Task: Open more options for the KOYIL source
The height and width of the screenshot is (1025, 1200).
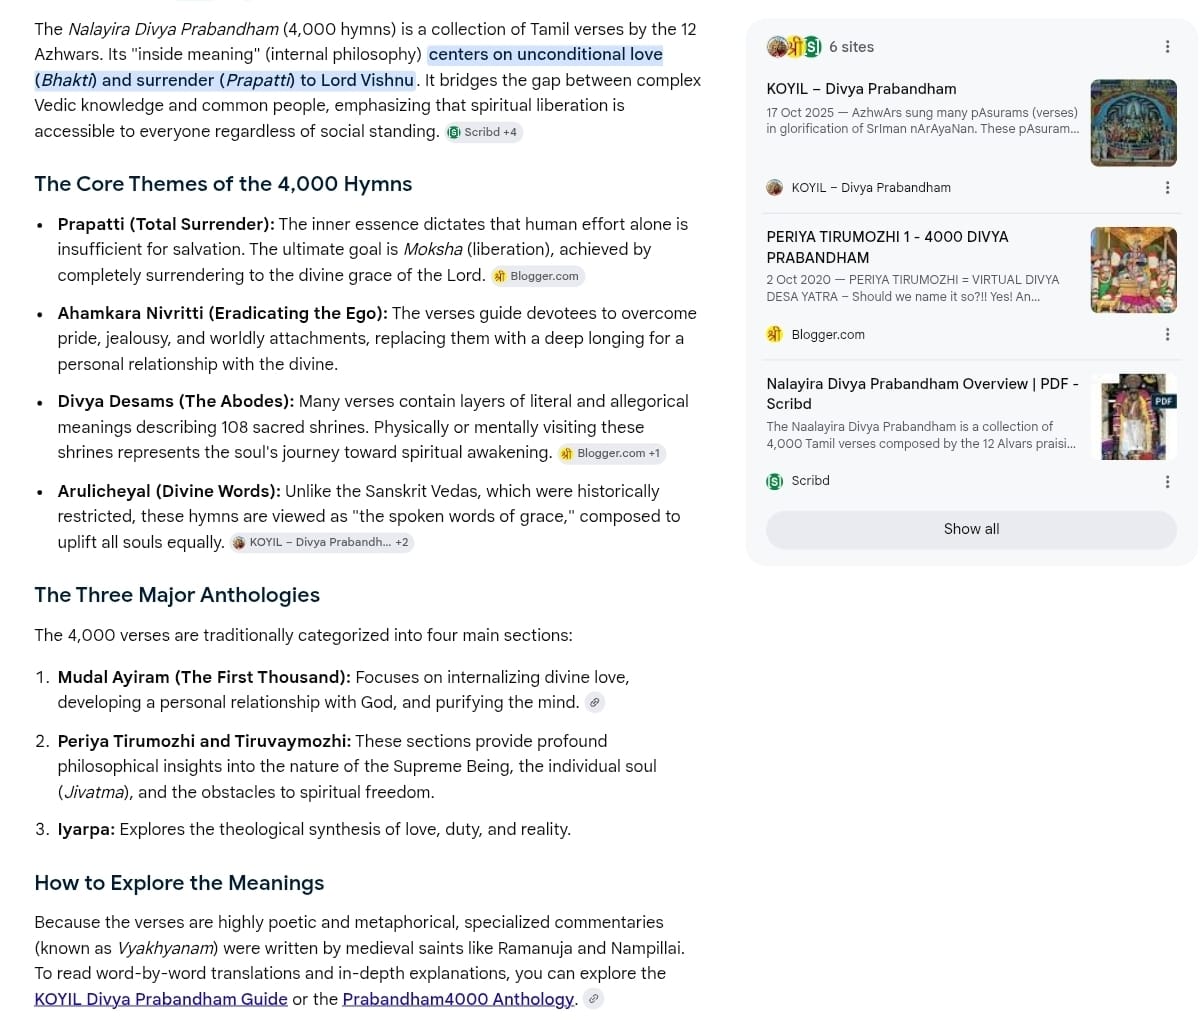Action: pyautogui.click(x=1167, y=188)
